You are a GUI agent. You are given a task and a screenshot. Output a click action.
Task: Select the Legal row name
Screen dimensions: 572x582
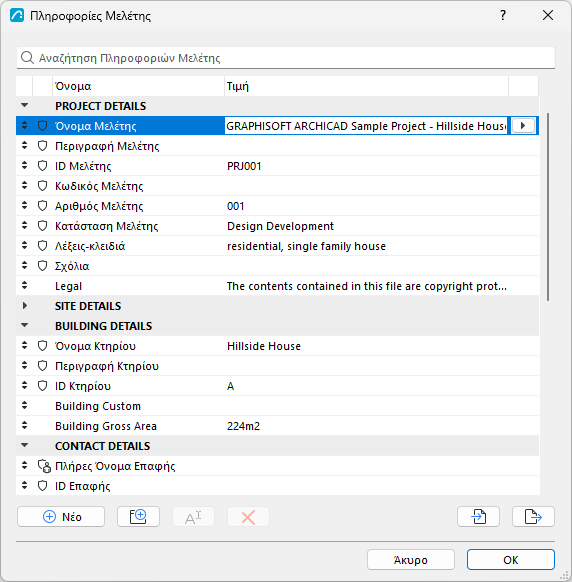pos(69,286)
